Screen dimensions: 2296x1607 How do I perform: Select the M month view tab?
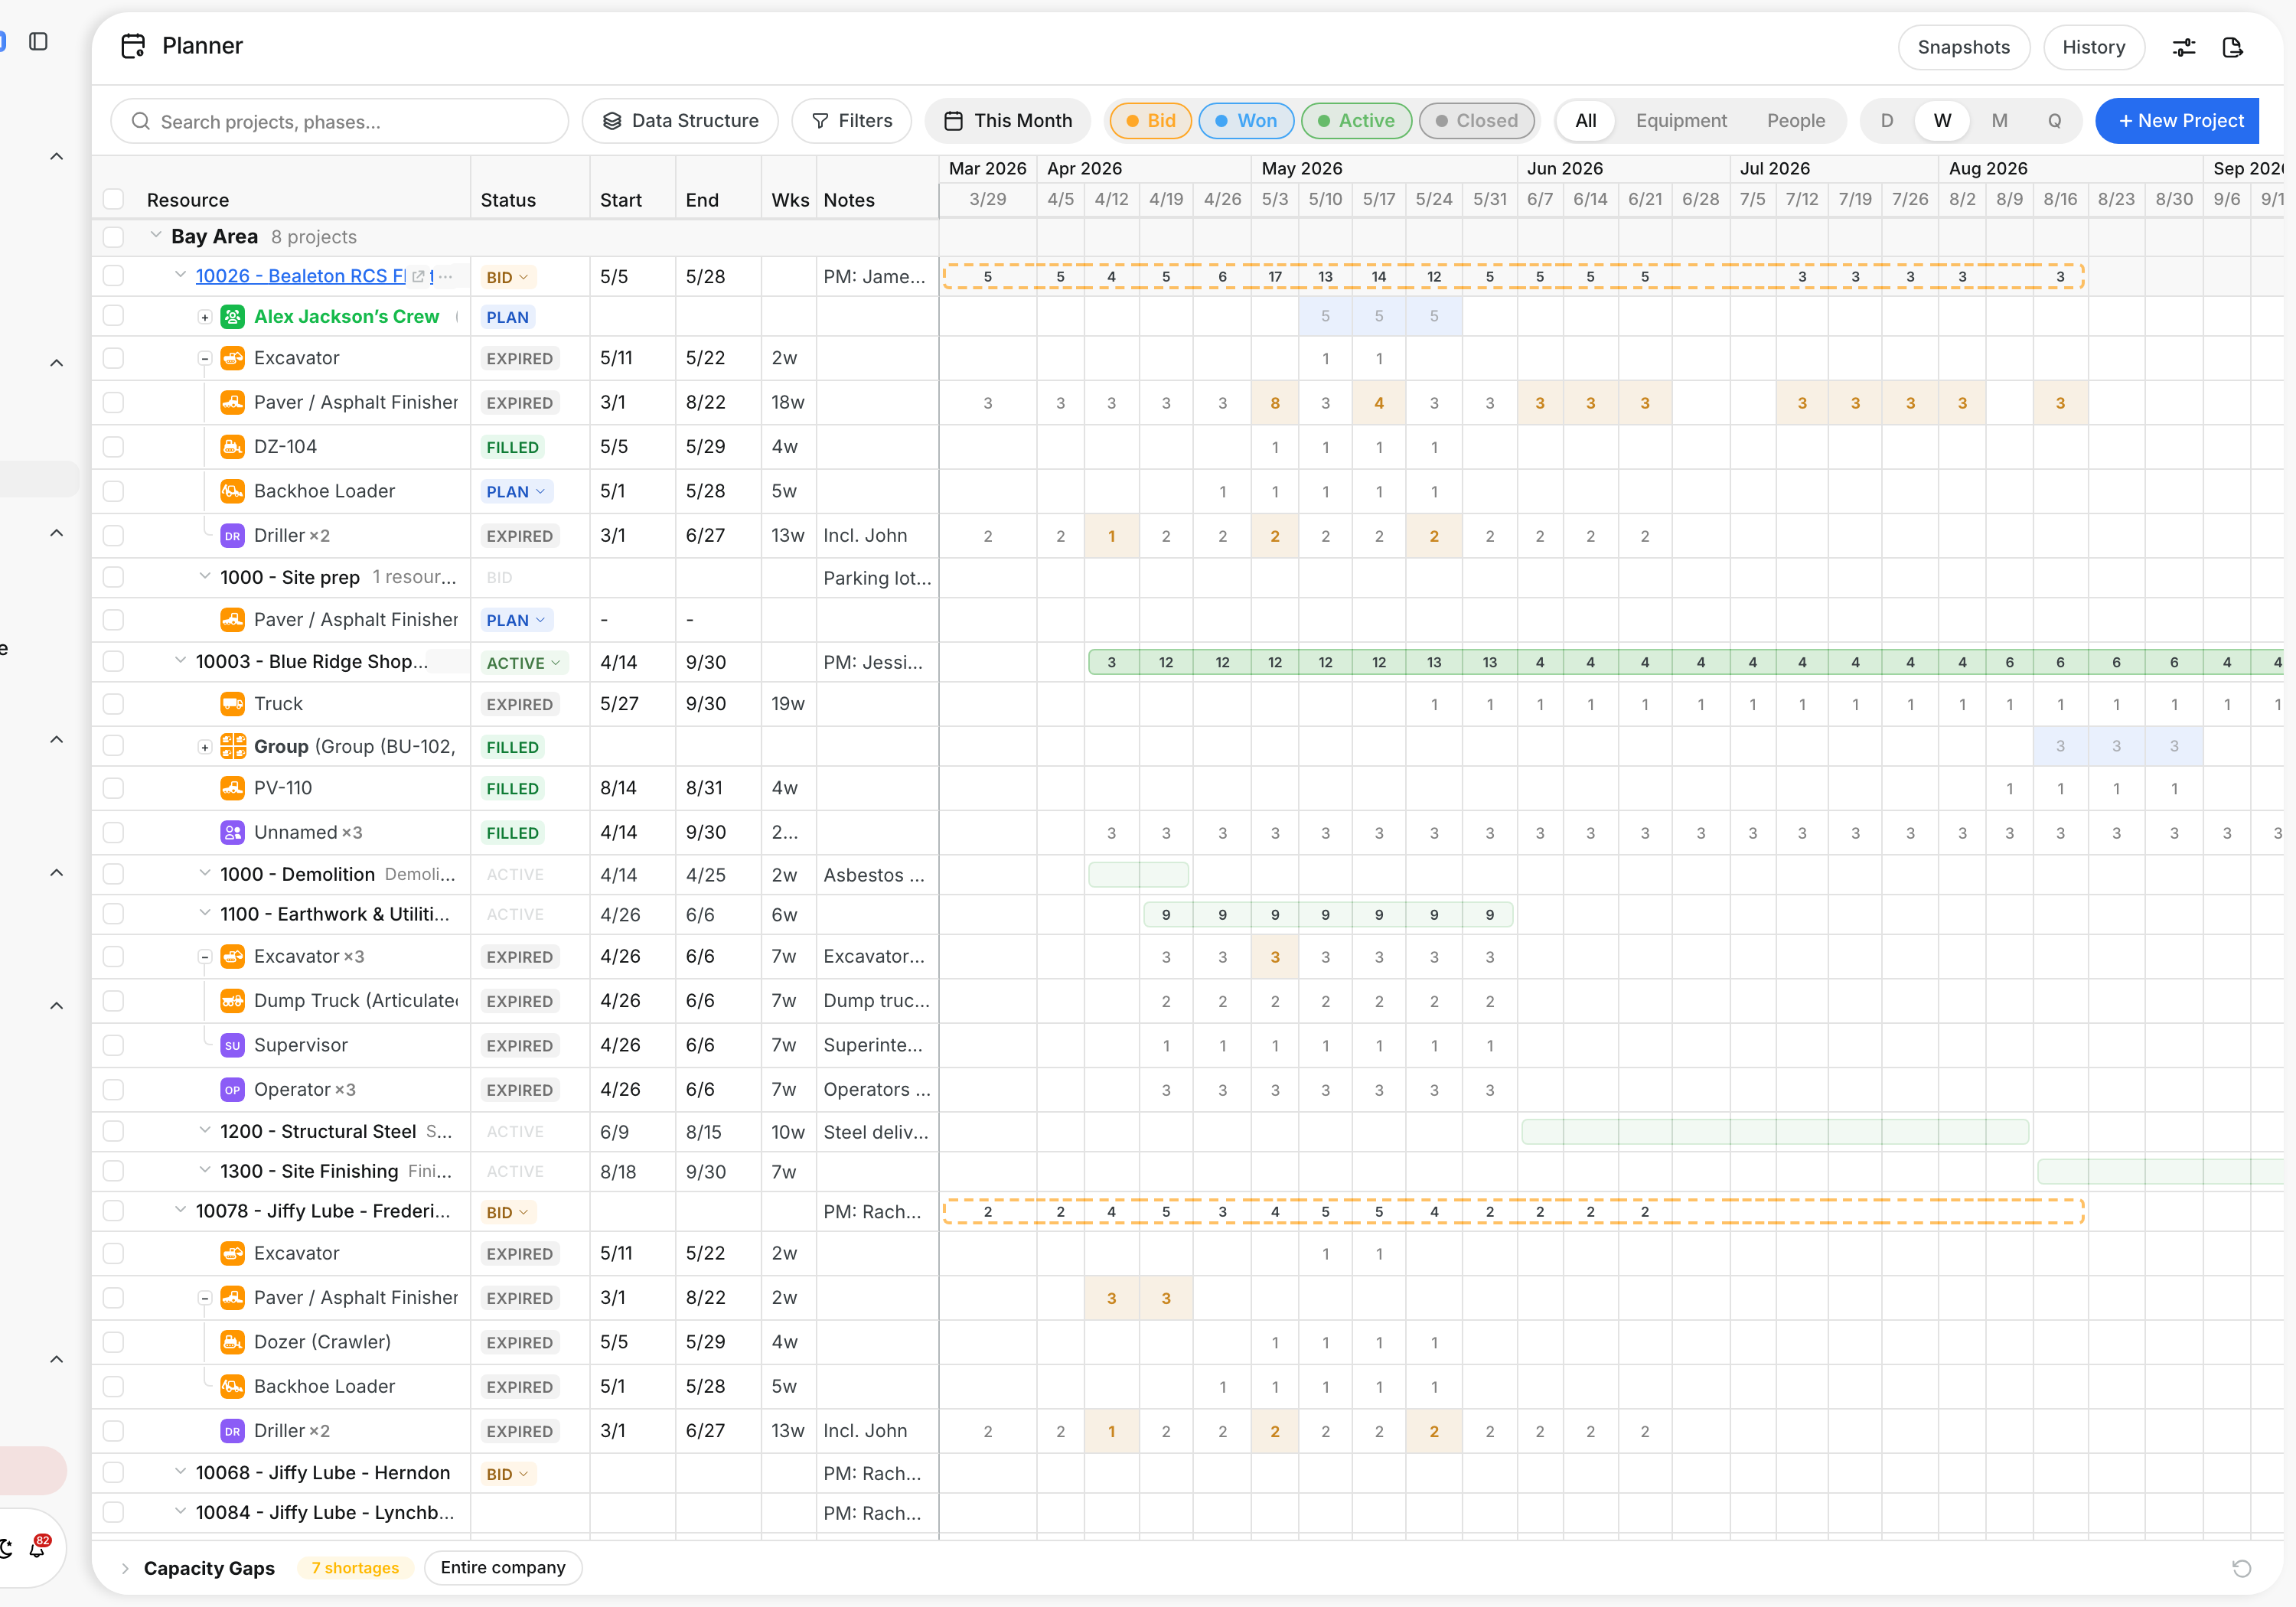click(1999, 121)
